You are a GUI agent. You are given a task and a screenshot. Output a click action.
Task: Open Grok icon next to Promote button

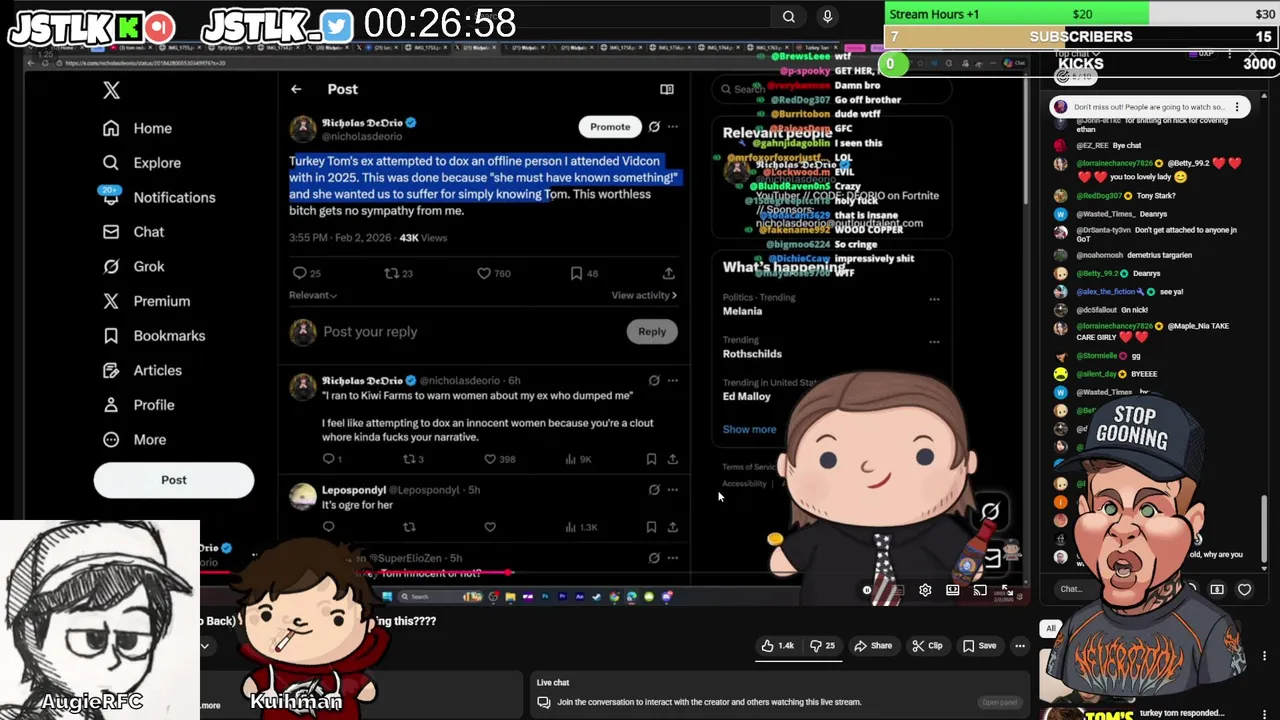(654, 127)
